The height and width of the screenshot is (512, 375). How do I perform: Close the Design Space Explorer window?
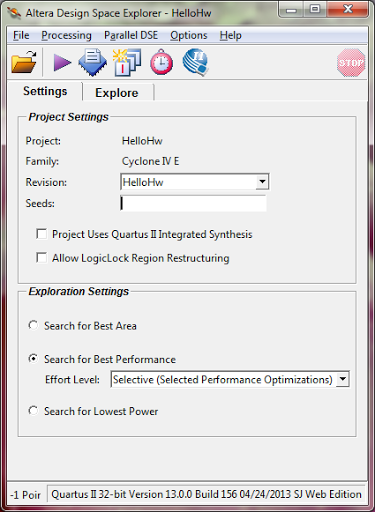[x=348, y=10]
